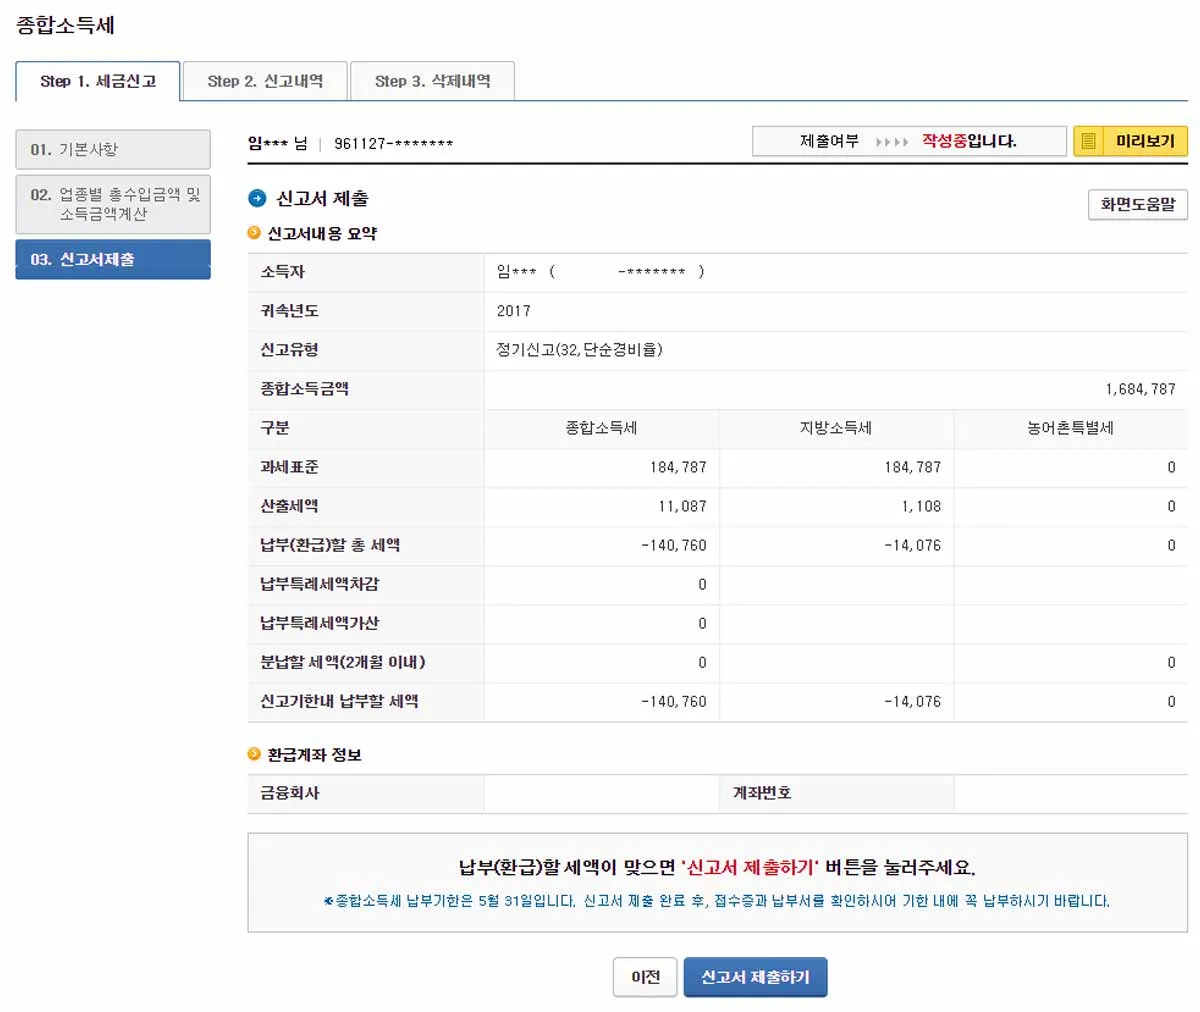Open the 미리보기 preview button
The height and width of the screenshot is (1012, 1200).
(x=1130, y=141)
